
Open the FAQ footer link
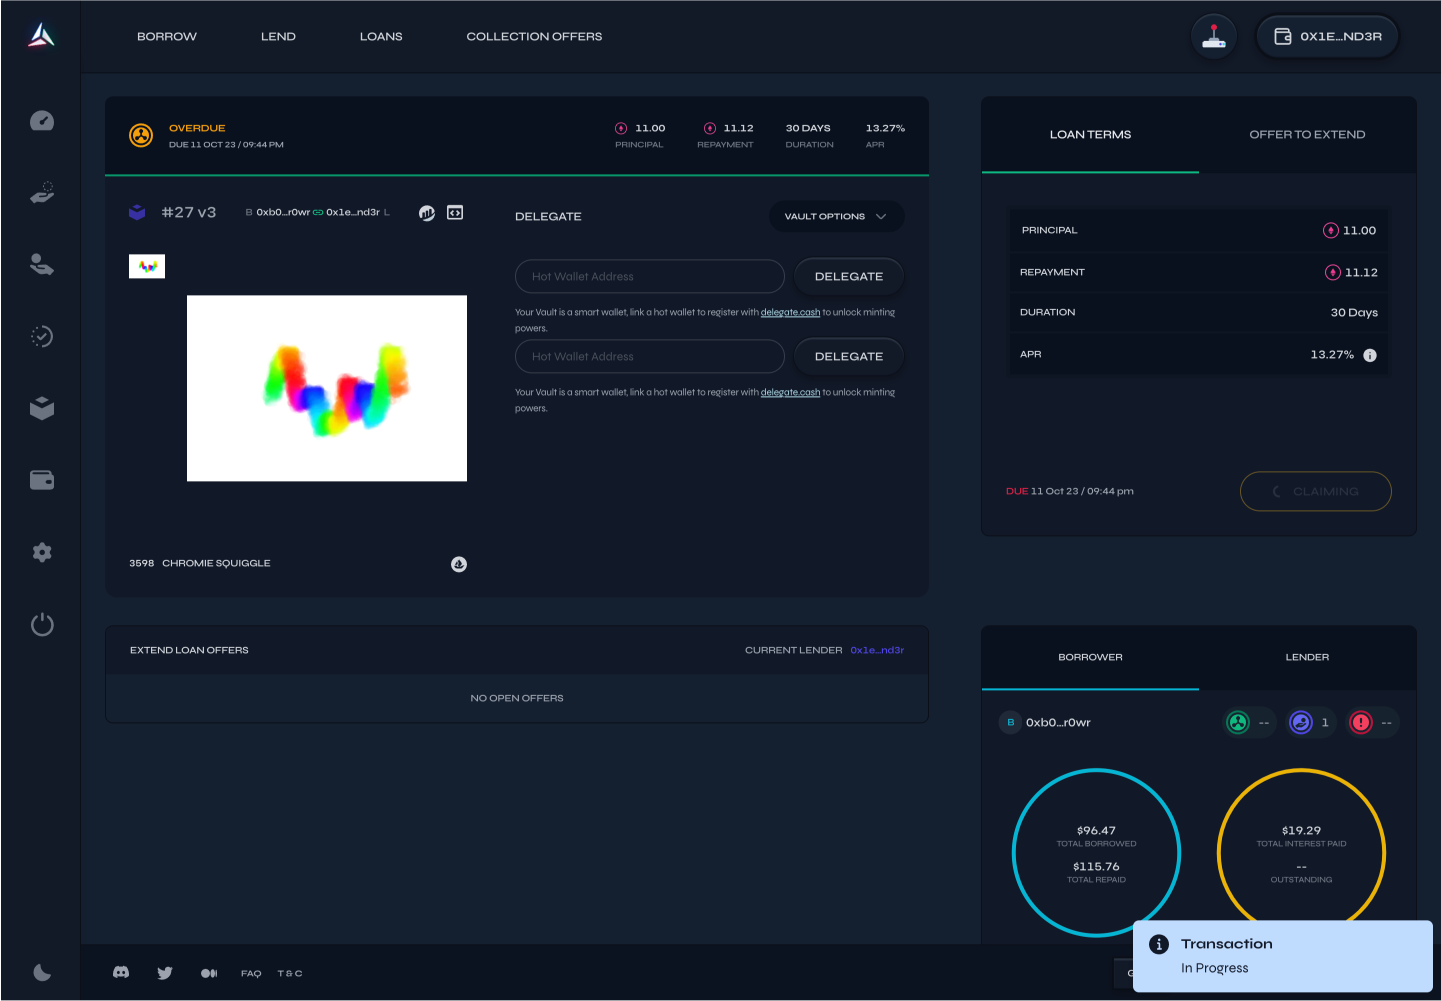251,973
